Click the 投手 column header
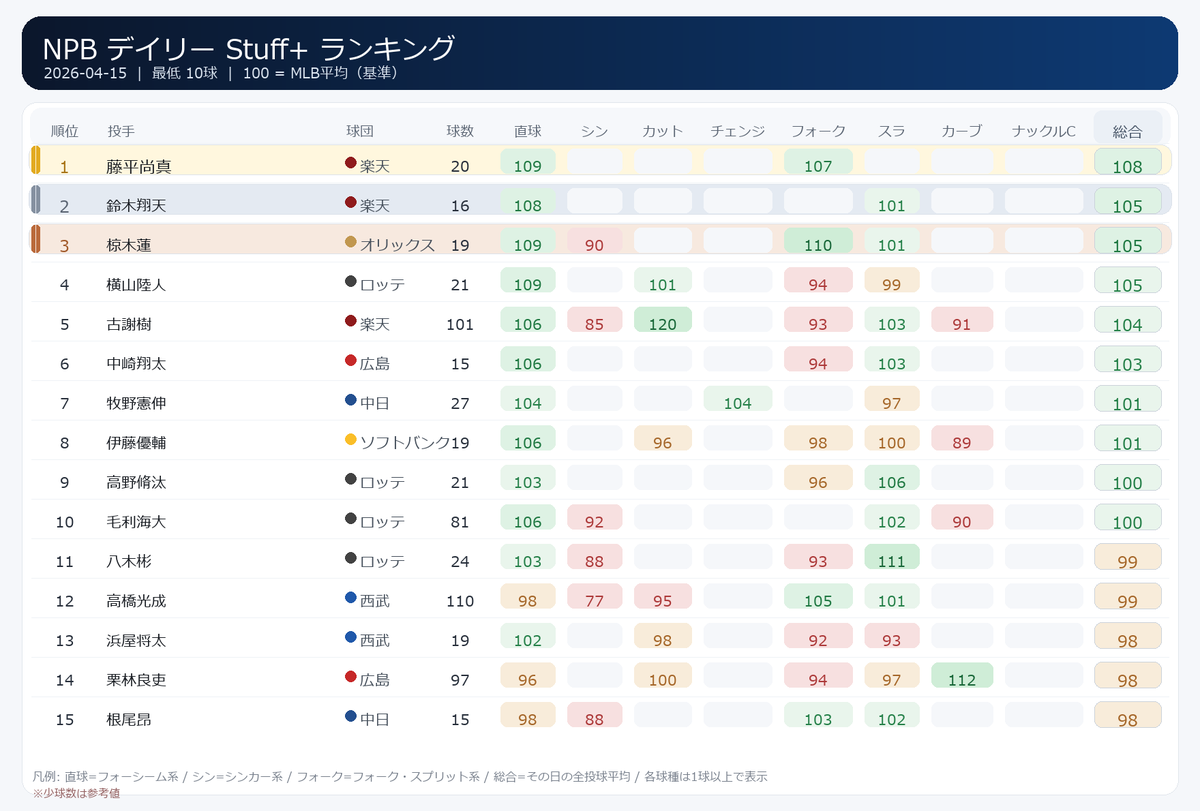Image resolution: width=1200 pixels, height=811 pixels. tap(121, 131)
